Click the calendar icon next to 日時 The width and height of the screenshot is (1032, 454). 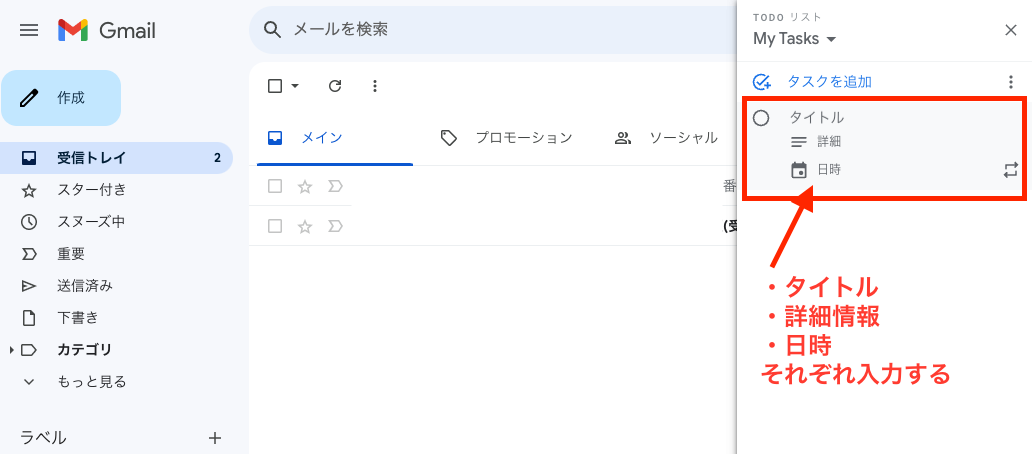(798, 170)
